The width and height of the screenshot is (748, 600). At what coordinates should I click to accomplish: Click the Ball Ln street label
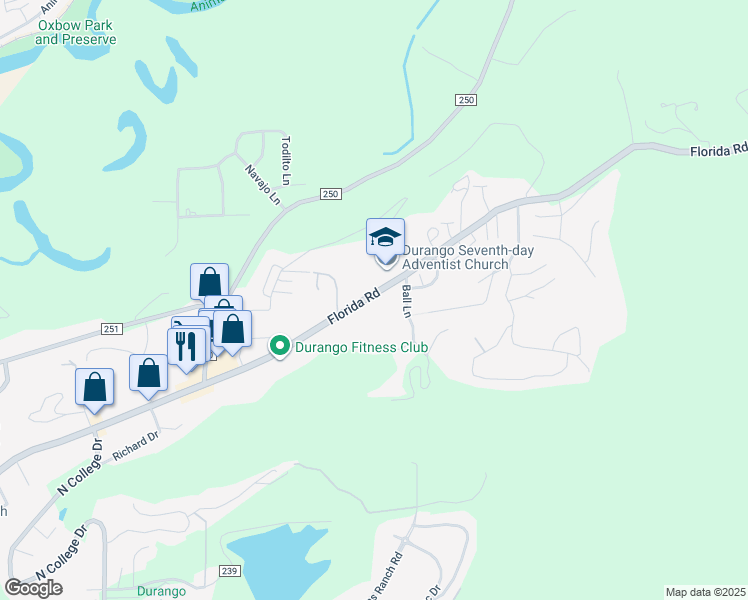(406, 301)
